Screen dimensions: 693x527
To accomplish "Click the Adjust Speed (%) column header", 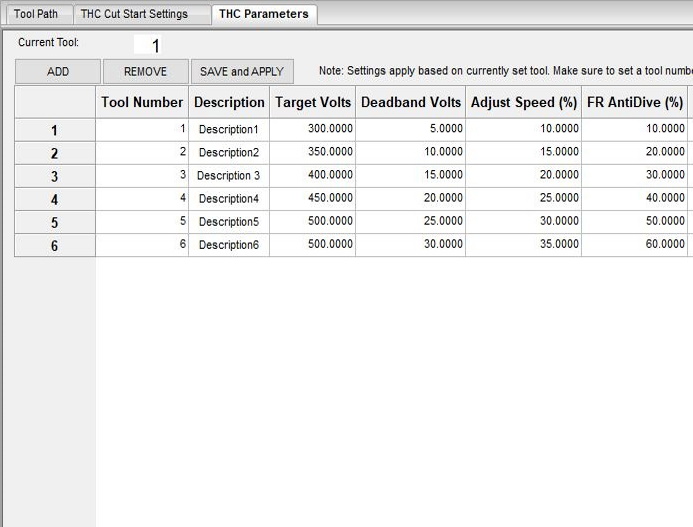I will [524, 102].
